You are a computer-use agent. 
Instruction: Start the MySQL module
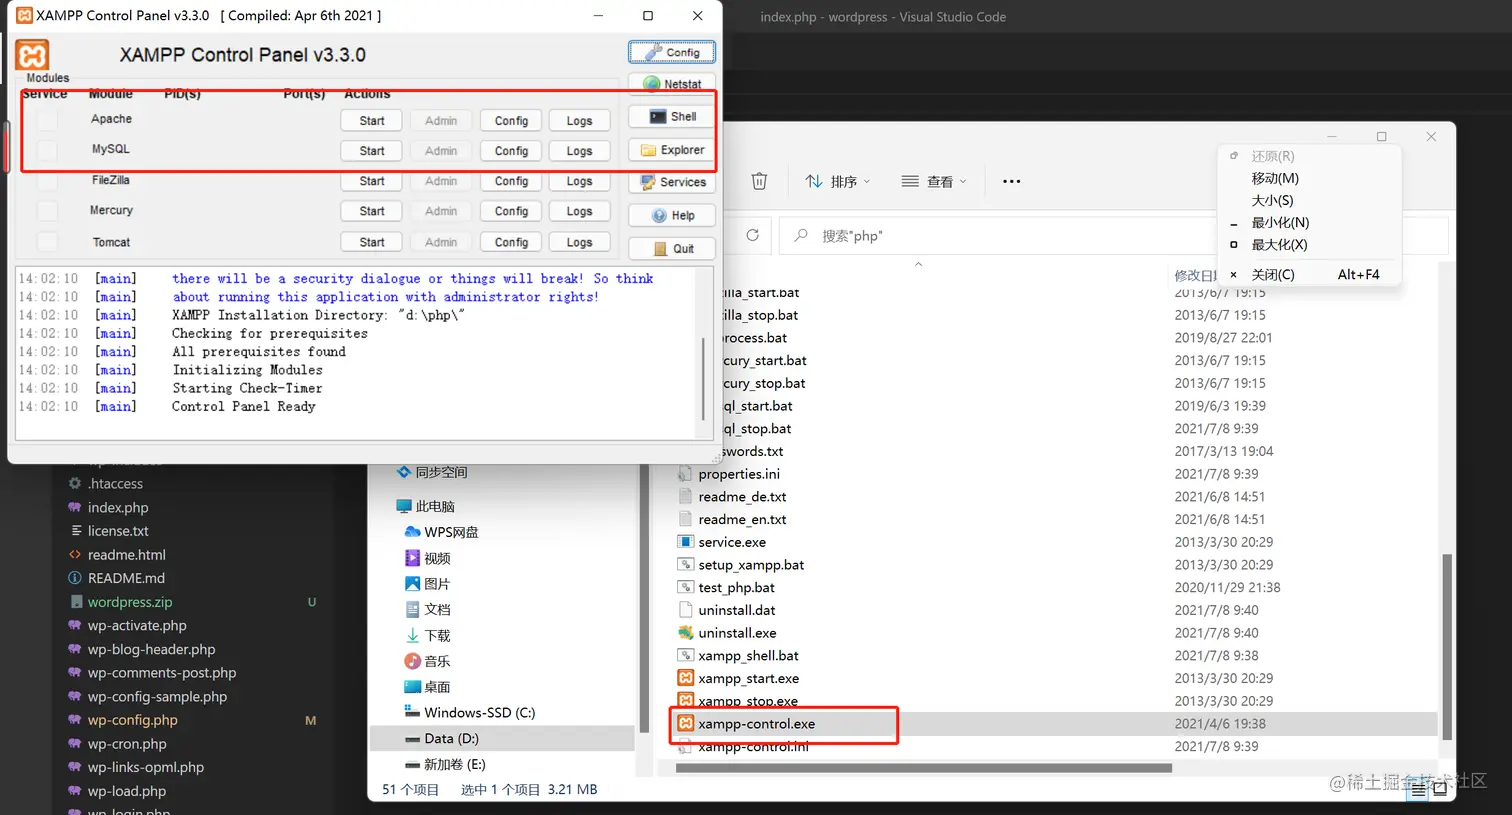372,150
